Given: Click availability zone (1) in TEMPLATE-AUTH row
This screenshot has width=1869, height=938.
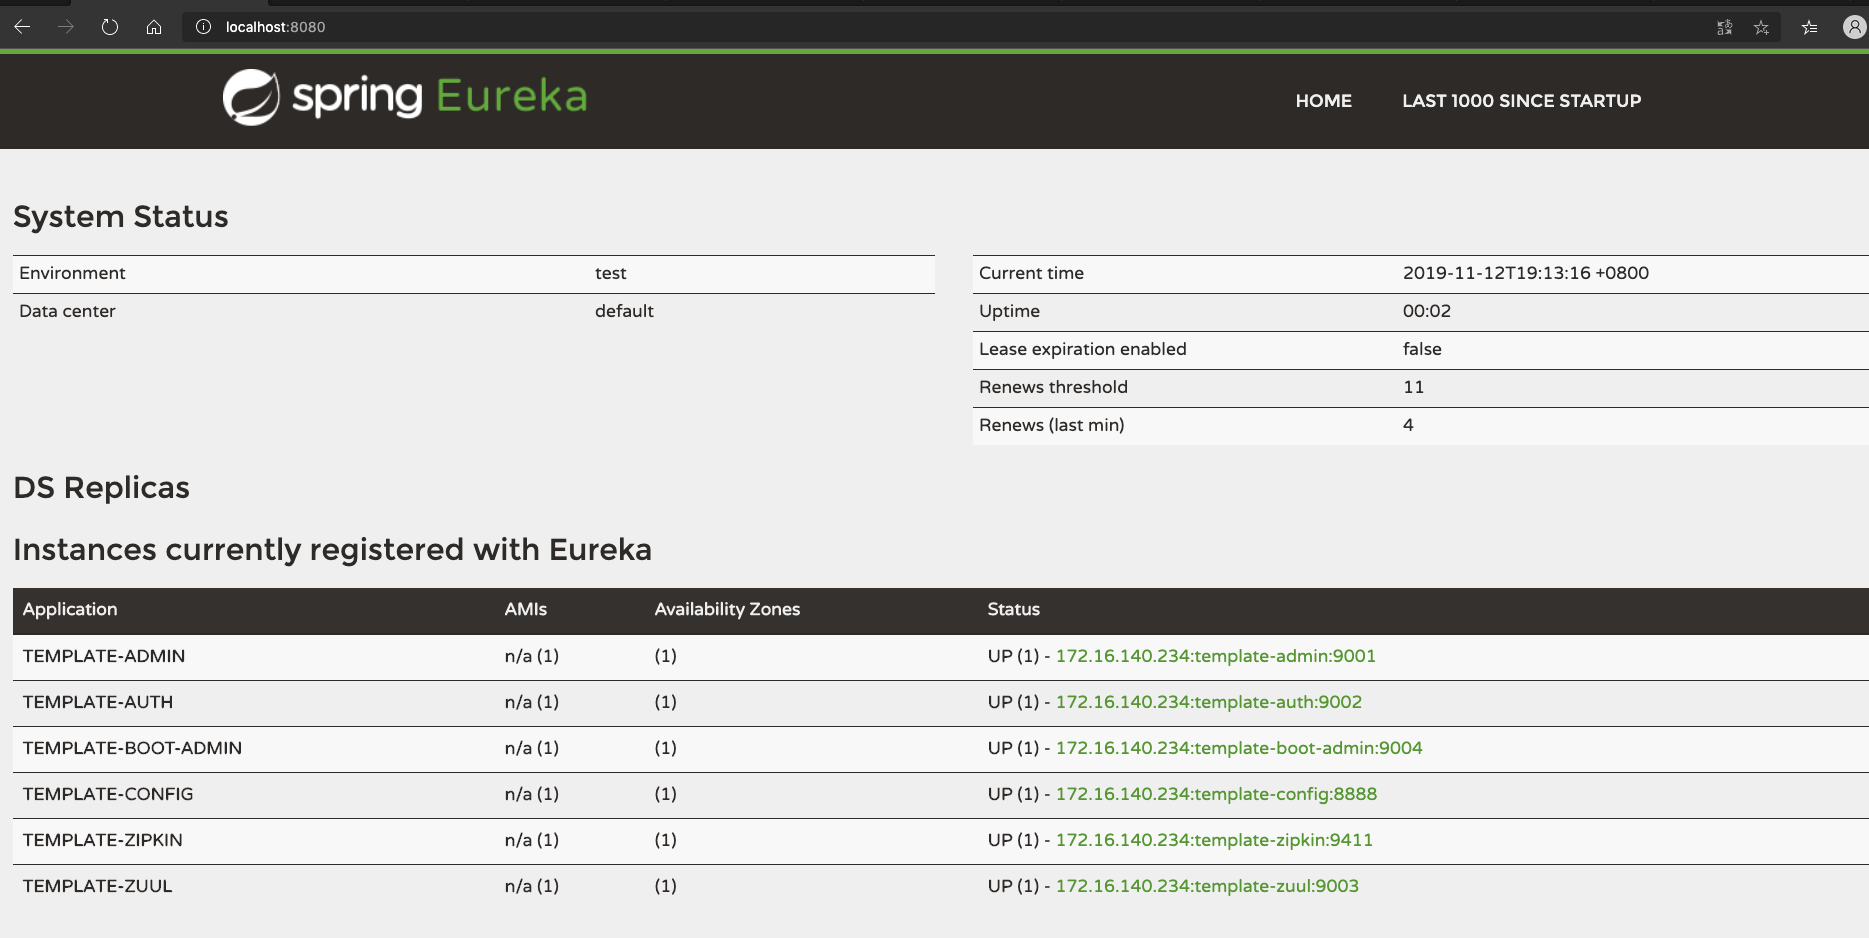Looking at the screenshot, I should pos(666,702).
